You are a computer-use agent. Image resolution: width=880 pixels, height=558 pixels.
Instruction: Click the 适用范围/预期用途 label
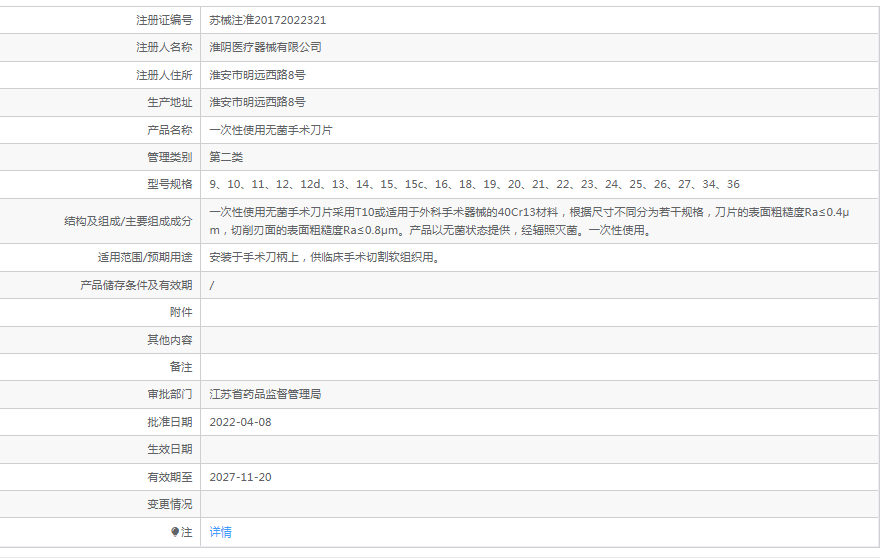pyautogui.click(x=145, y=257)
